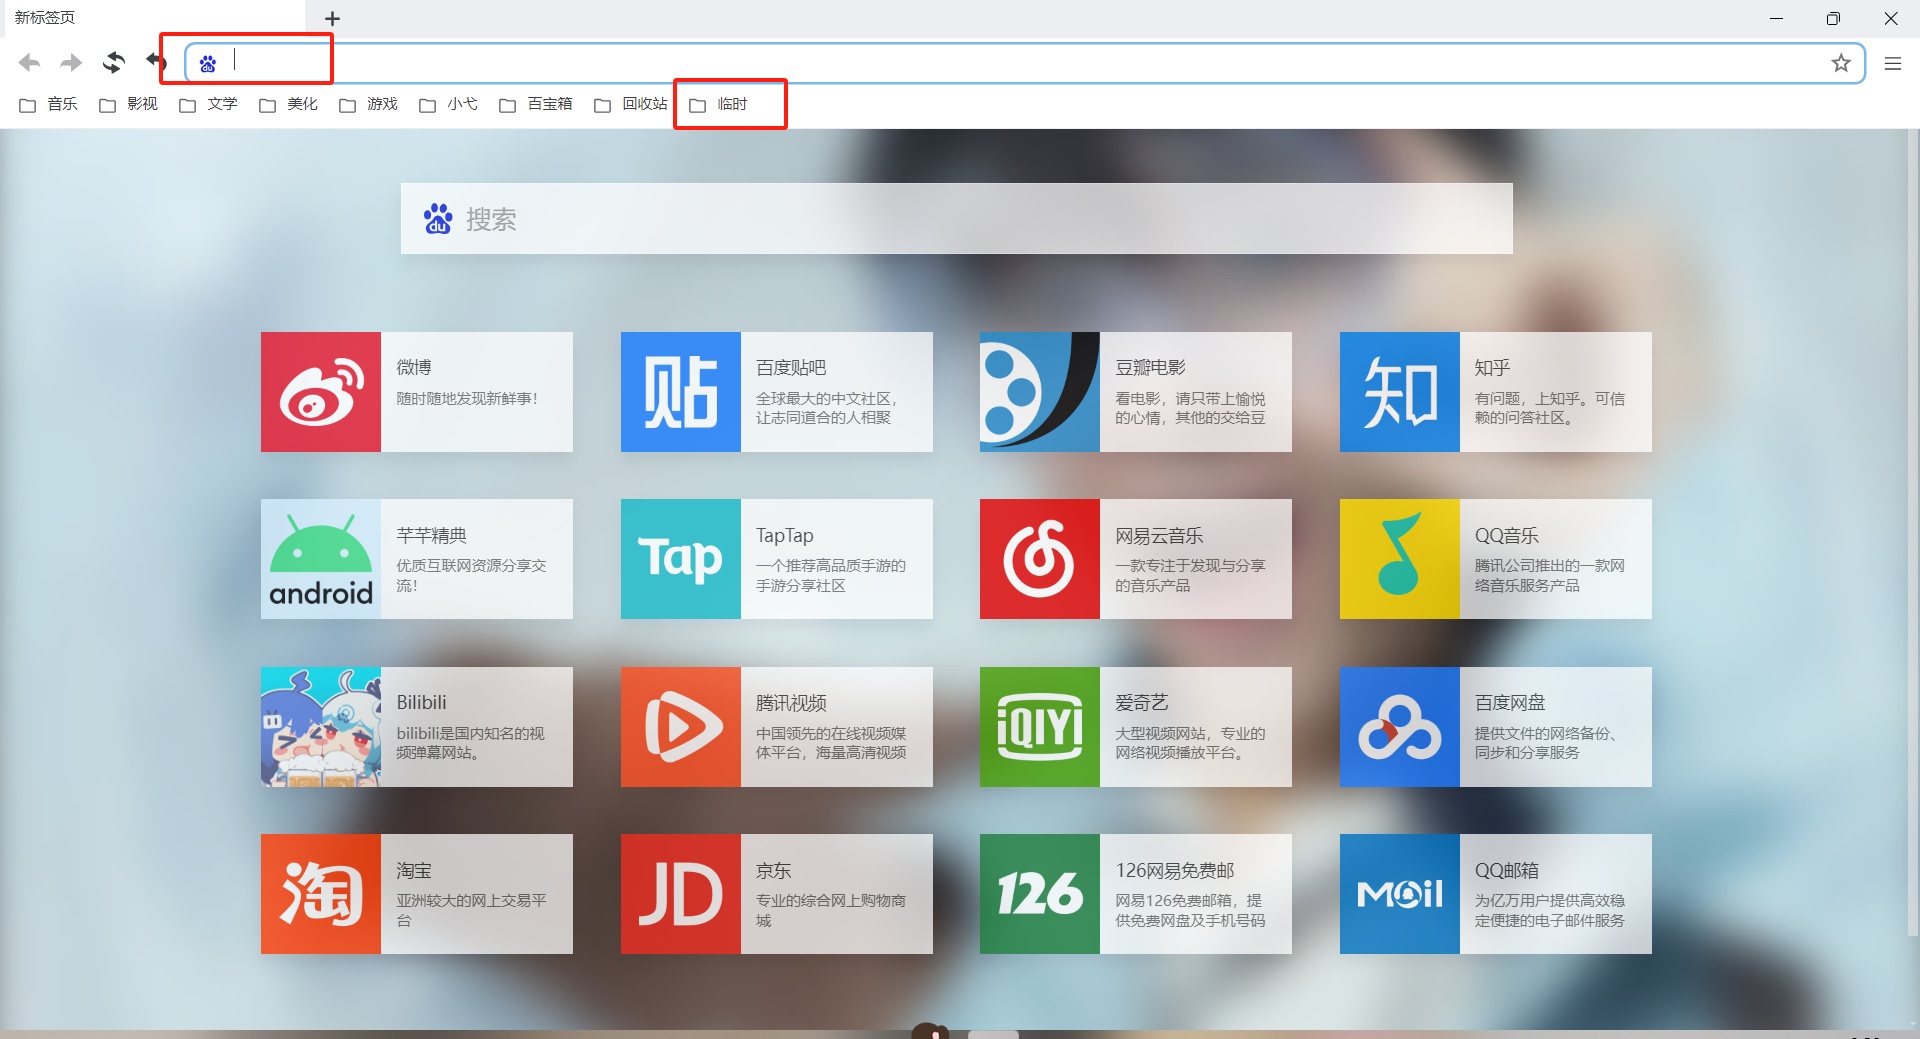Open the 126 mail green logo
The width and height of the screenshot is (1920, 1039).
click(x=1040, y=894)
